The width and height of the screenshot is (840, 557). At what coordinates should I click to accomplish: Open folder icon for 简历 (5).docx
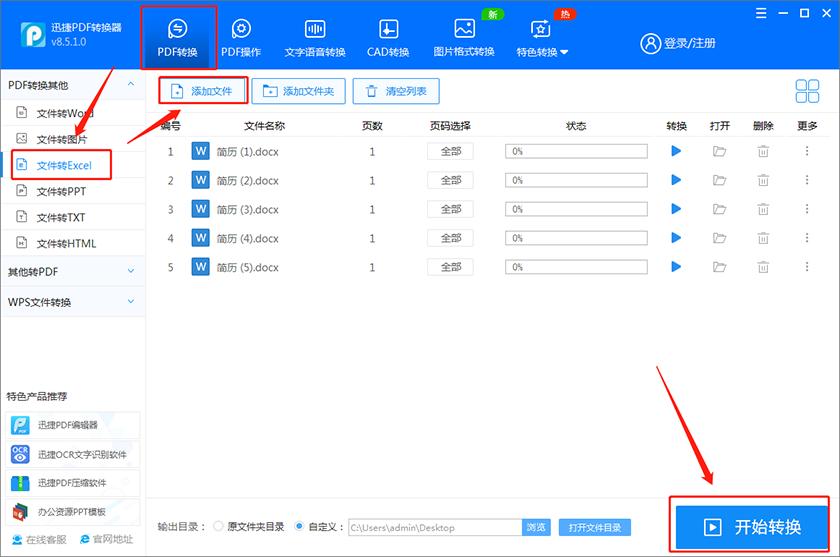719,267
